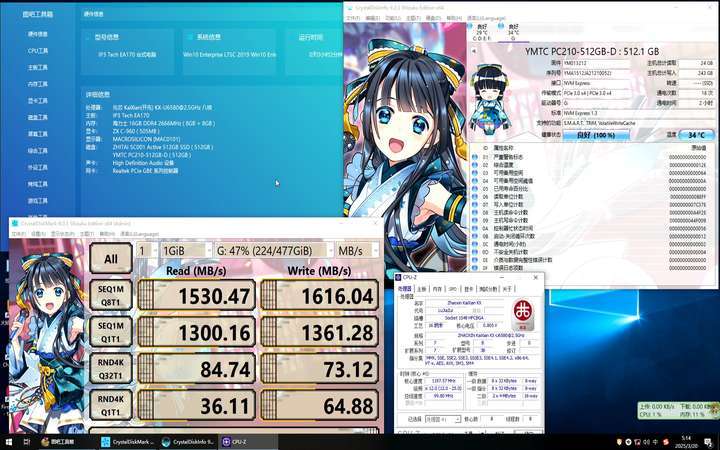The width and height of the screenshot is (720, 450).
Task: Switch to the SPD tab in CPU-Z
Action: [452, 289]
